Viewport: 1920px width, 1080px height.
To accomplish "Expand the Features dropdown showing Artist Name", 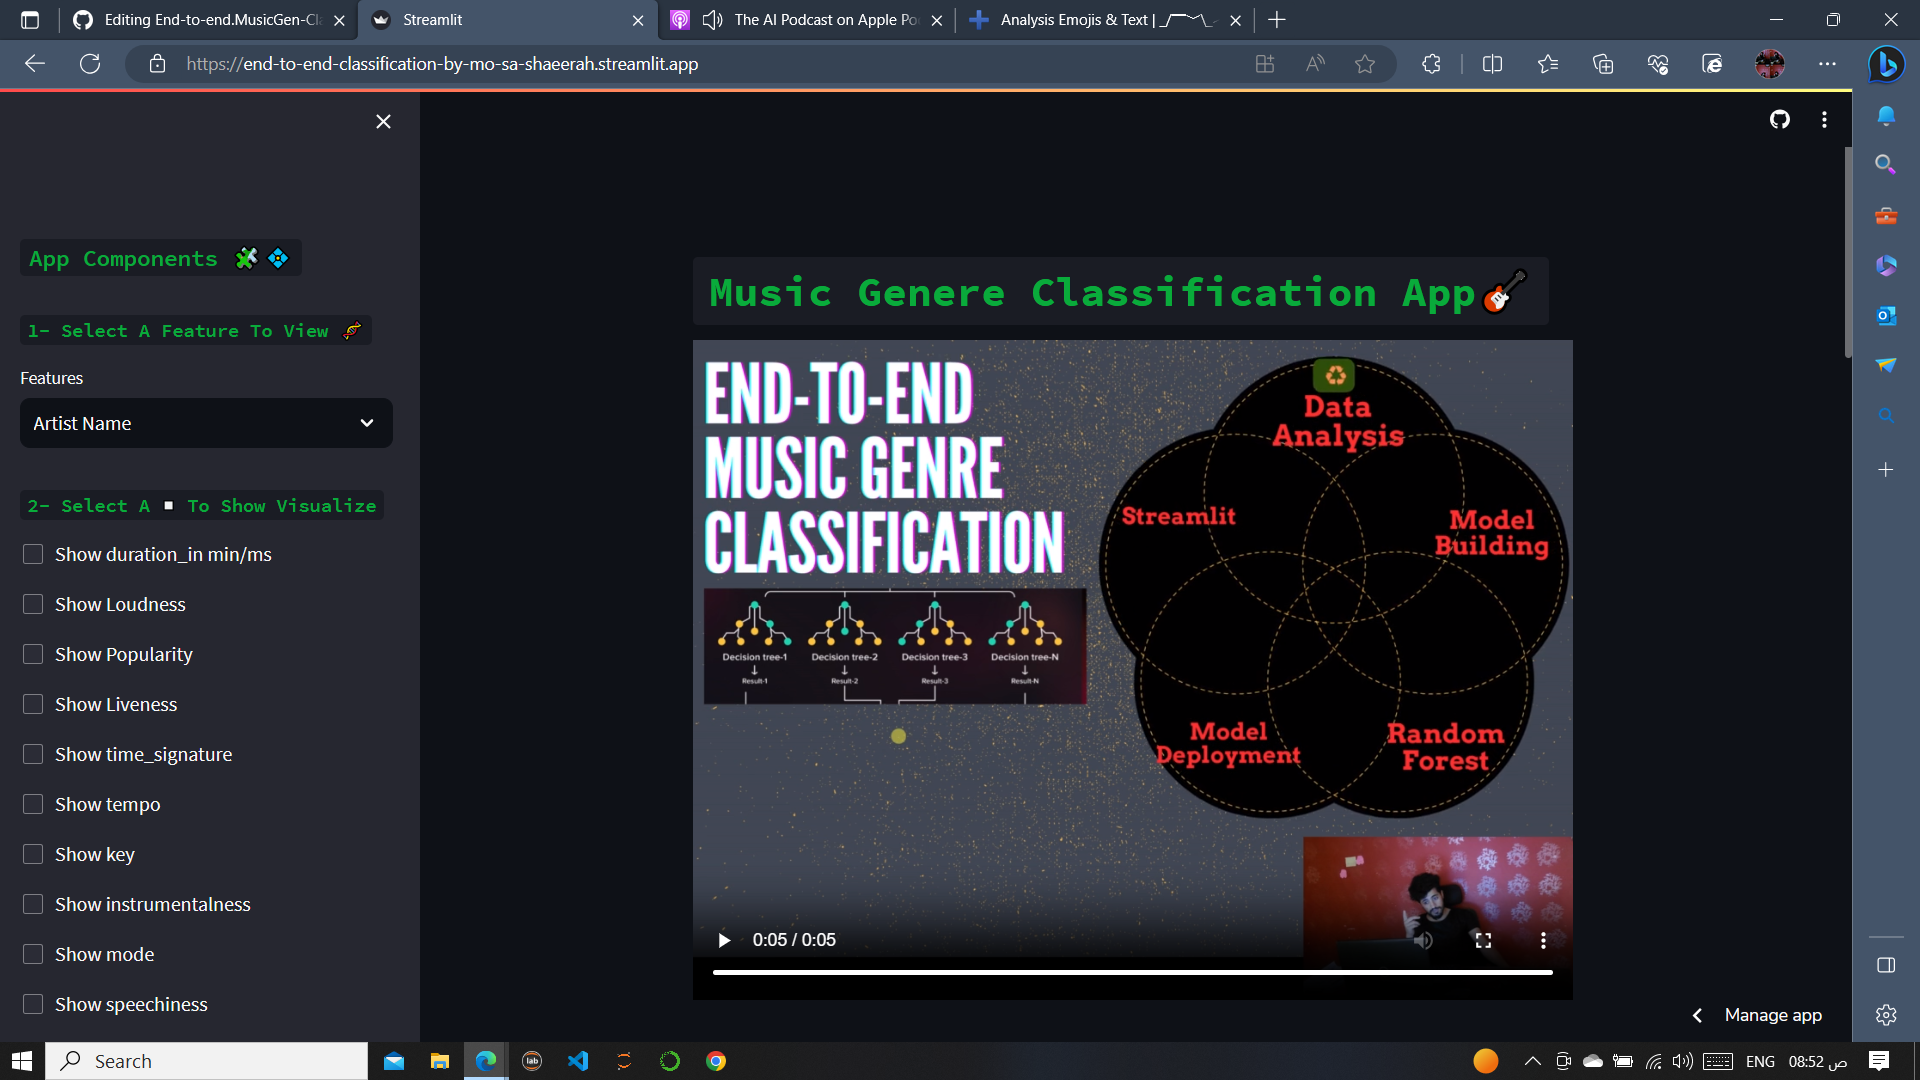I will pyautogui.click(x=206, y=423).
